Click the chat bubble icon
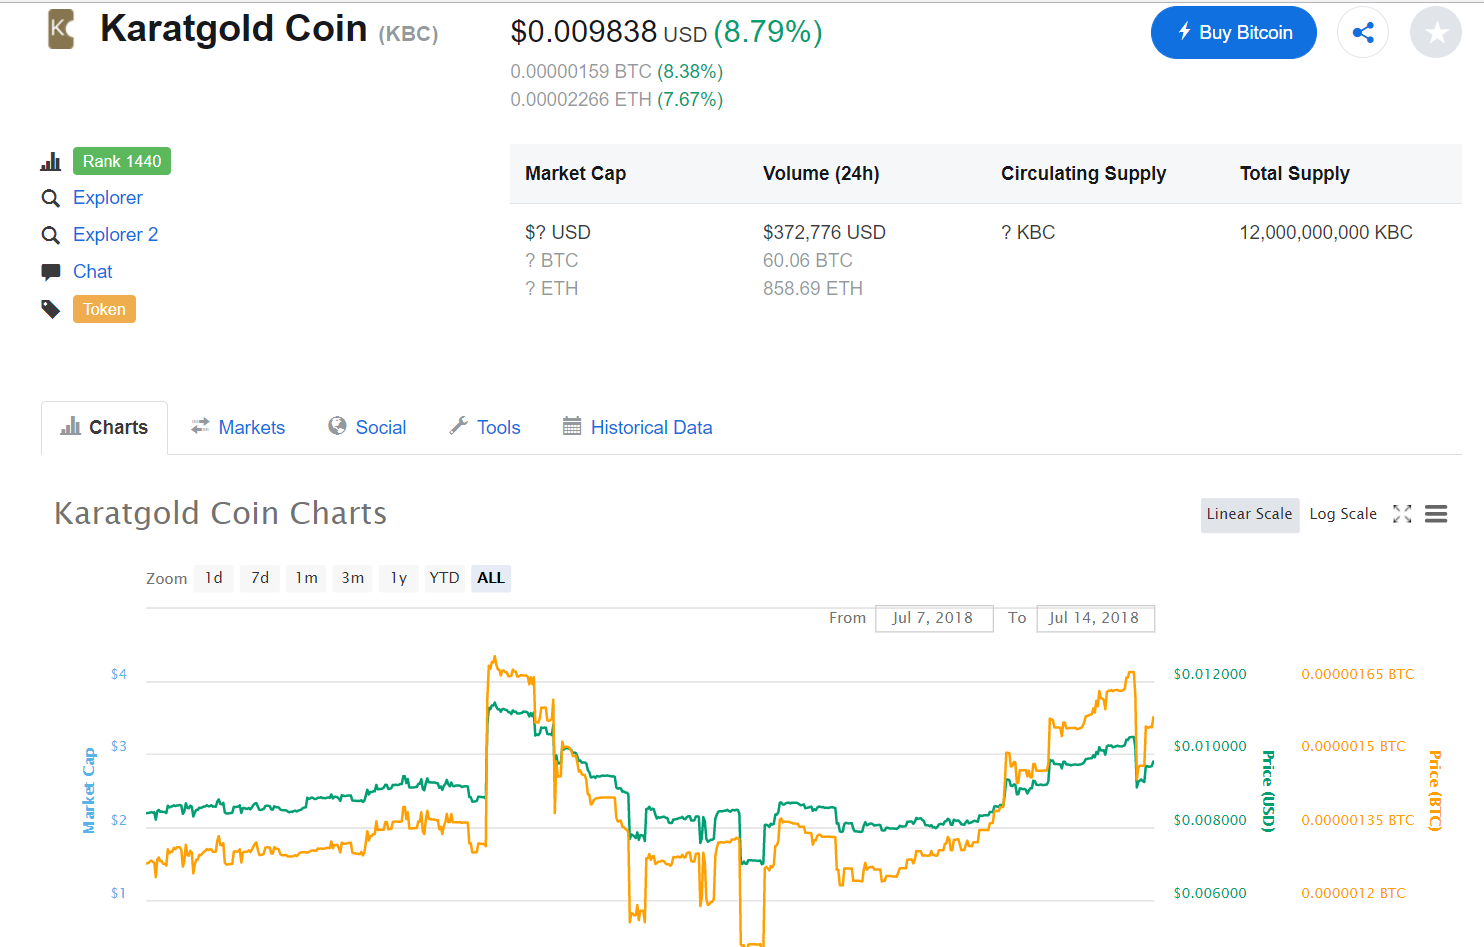The width and height of the screenshot is (1484, 947). (51, 272)
